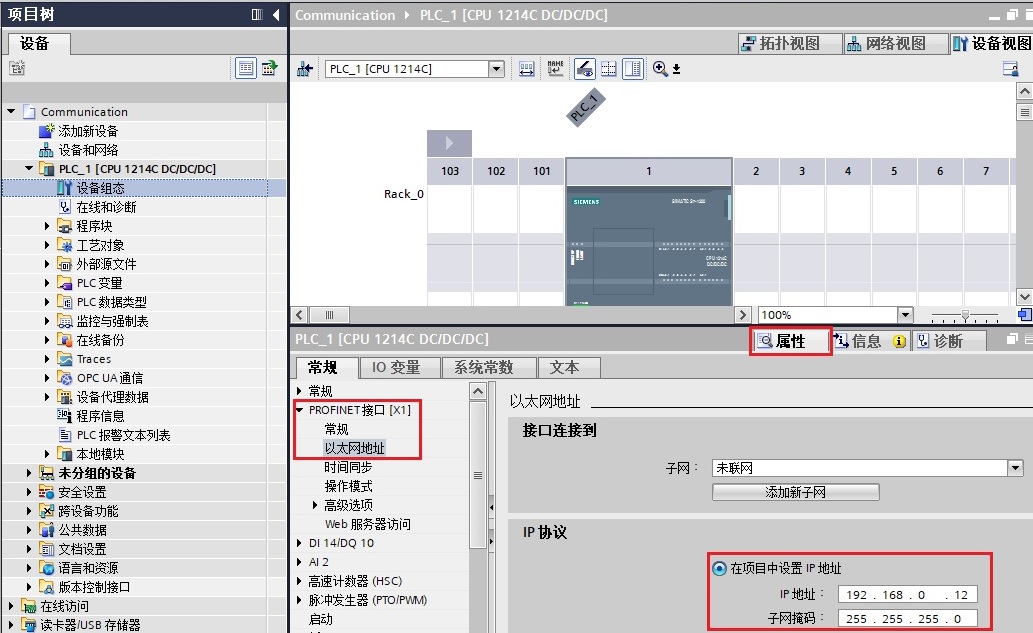Image resolution: width=1033 pixels, height=633 pixels.
Task: Click the inspector window float icon
Action: coord(1013,339)
